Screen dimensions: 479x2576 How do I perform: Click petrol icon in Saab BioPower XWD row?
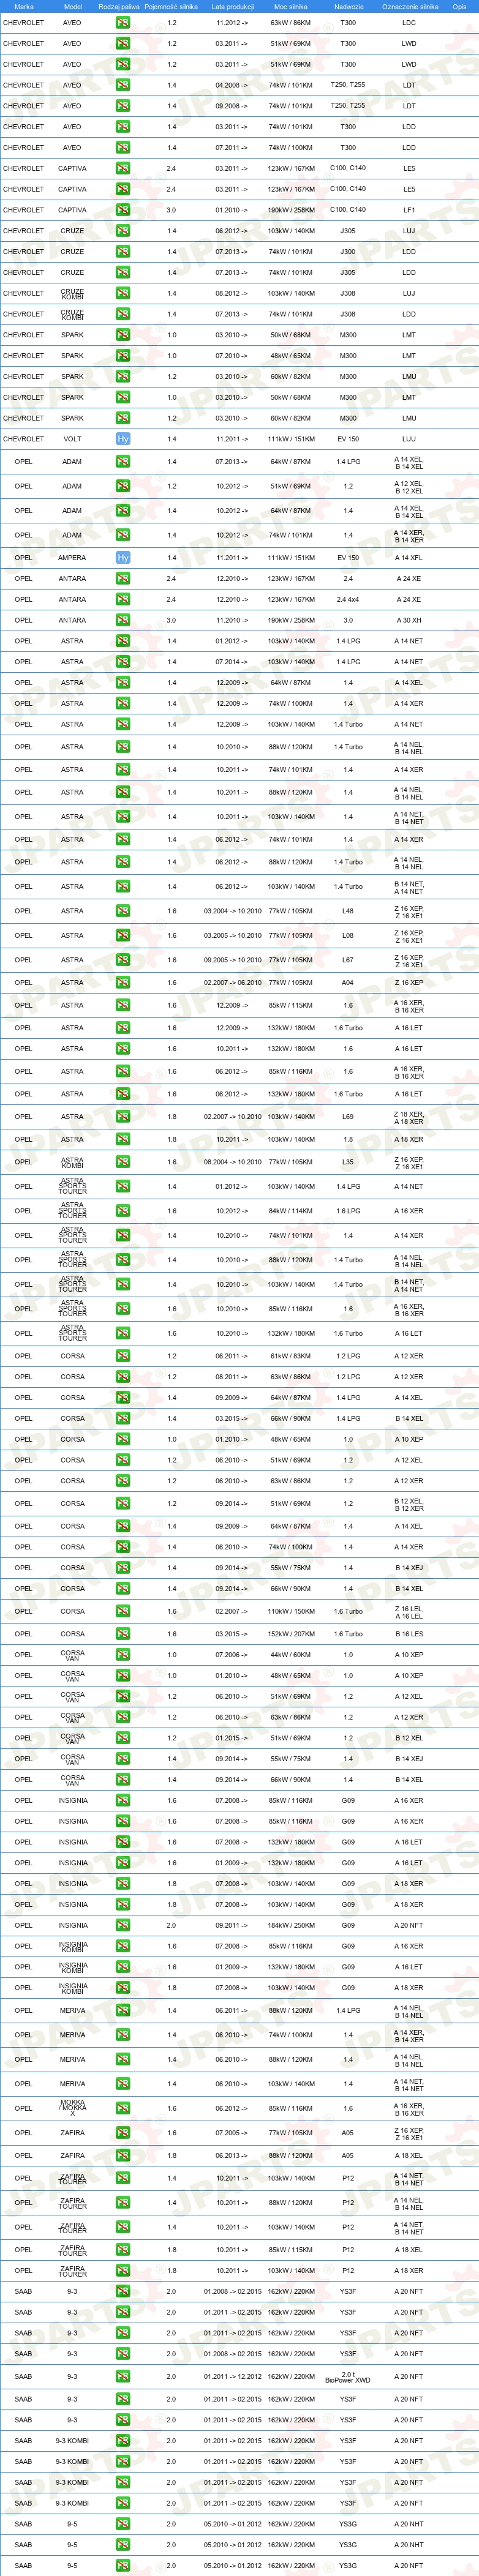point(122,2377)
